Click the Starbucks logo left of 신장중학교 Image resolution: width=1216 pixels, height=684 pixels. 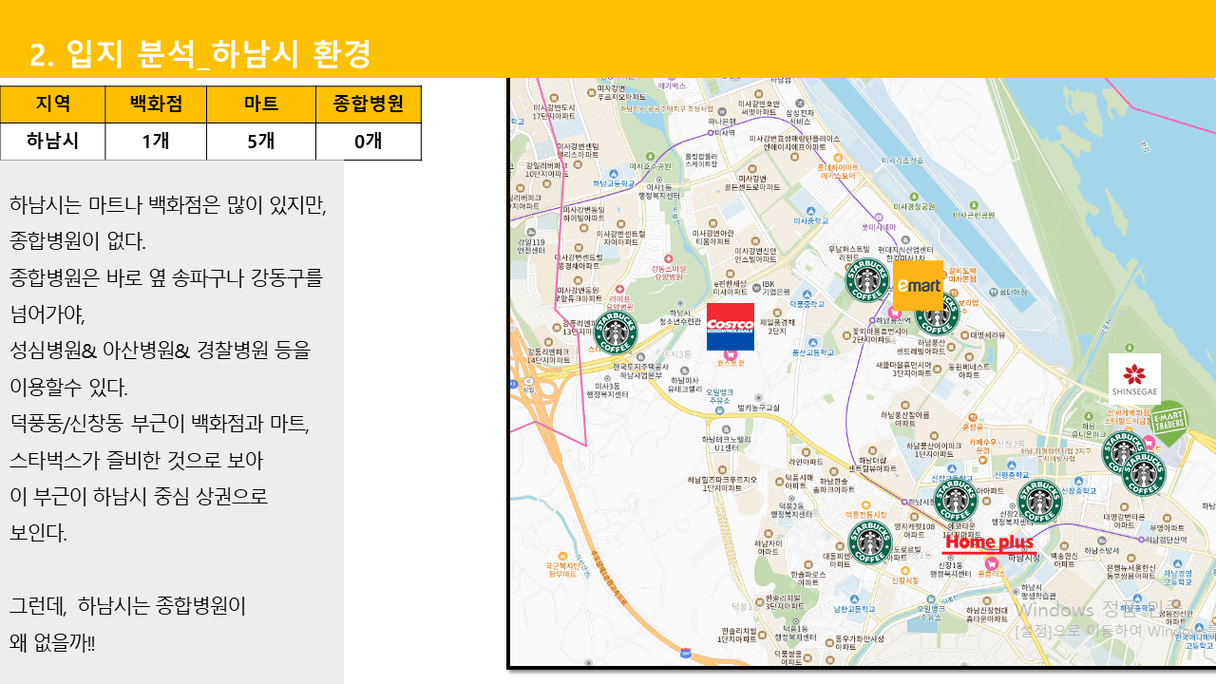(x=1039, y=500)
